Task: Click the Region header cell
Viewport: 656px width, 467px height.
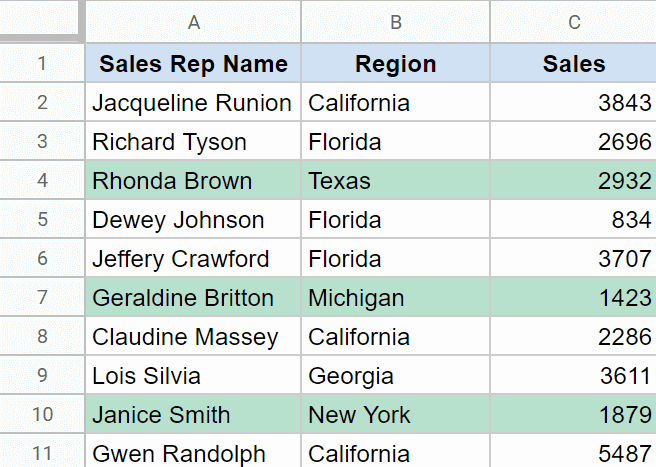Action: tap(395, 65)
